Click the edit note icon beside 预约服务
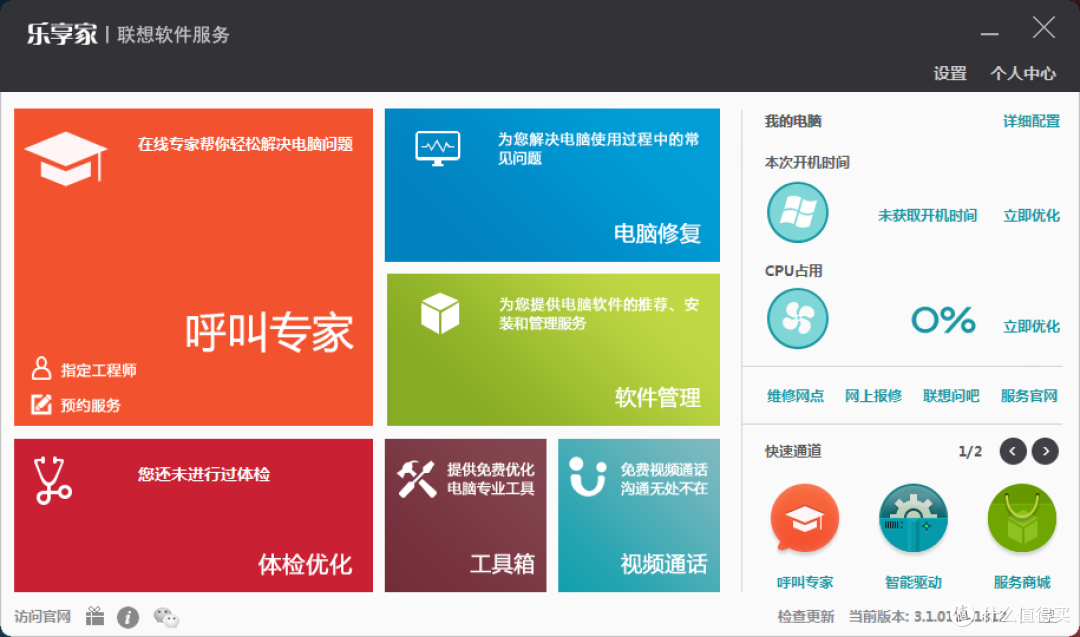This screenshot has height=637, width=1080. 41,404
